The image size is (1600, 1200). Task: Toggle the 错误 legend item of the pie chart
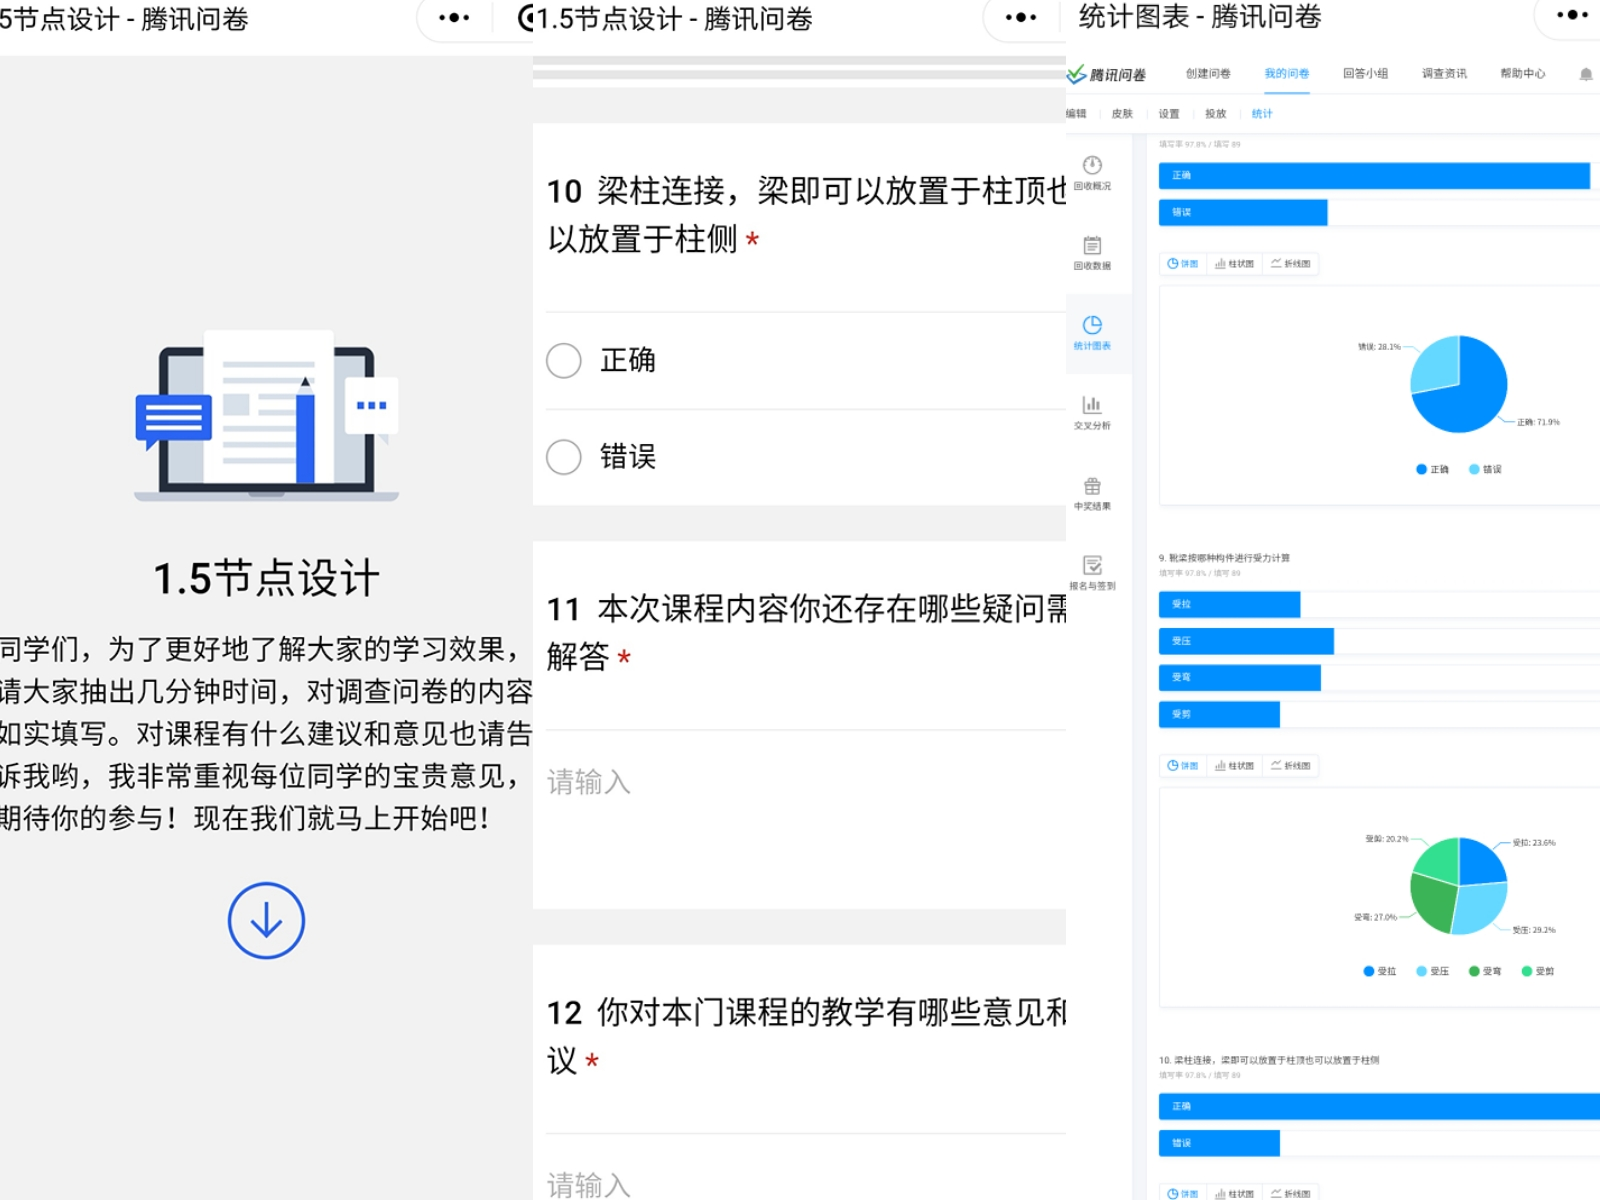(x=1485, y=469)
